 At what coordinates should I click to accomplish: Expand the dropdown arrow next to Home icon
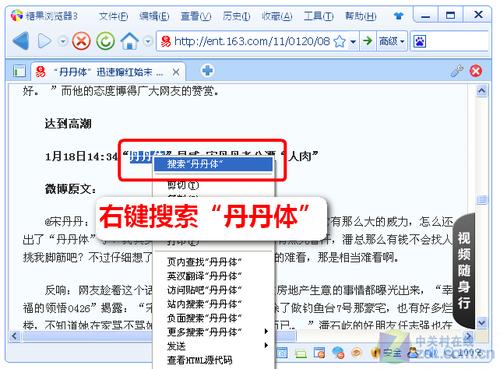[147, 42]
